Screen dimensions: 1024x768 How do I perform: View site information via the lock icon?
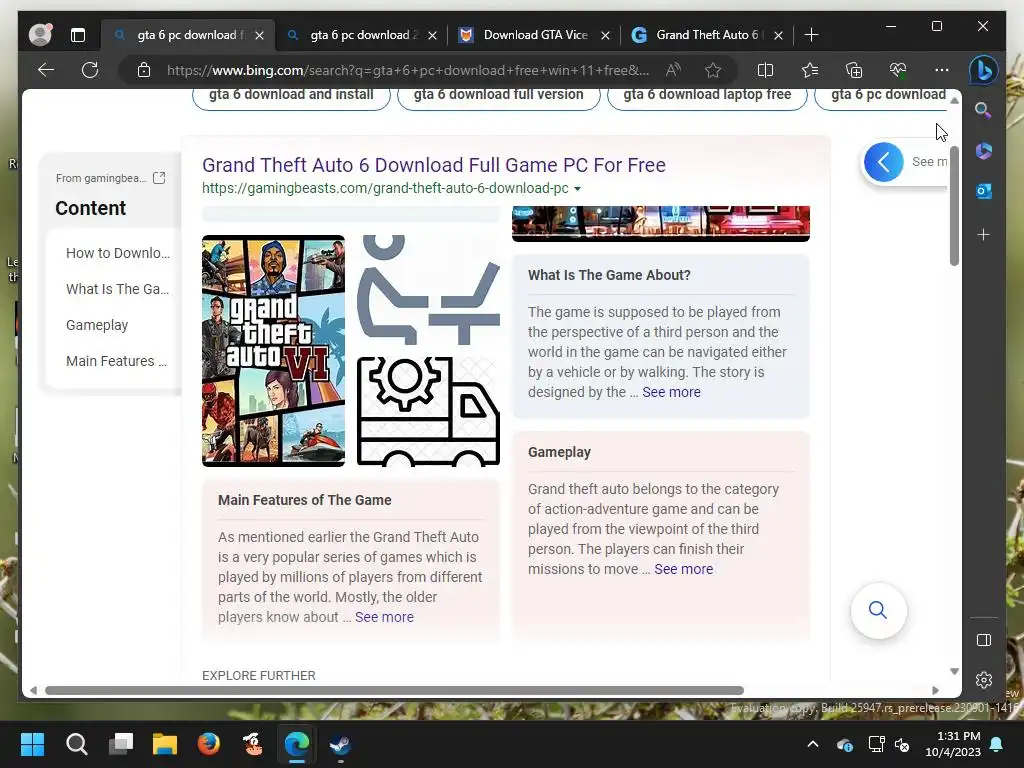(x=144, y=70)
